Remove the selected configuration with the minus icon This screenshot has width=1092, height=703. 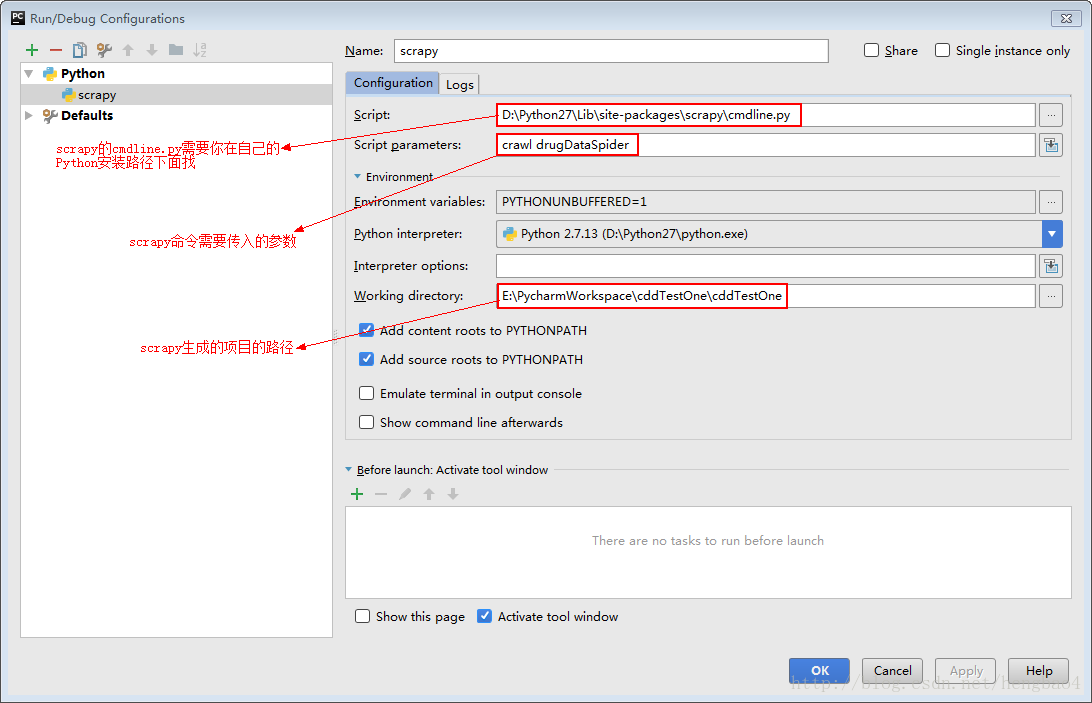[x=56, y=50]
